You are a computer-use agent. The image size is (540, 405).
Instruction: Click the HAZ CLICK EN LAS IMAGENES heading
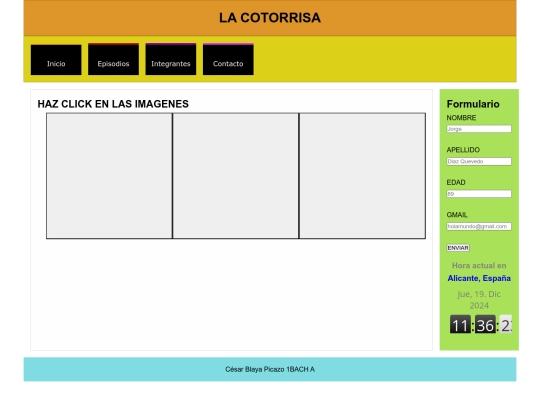click(113, 104)
